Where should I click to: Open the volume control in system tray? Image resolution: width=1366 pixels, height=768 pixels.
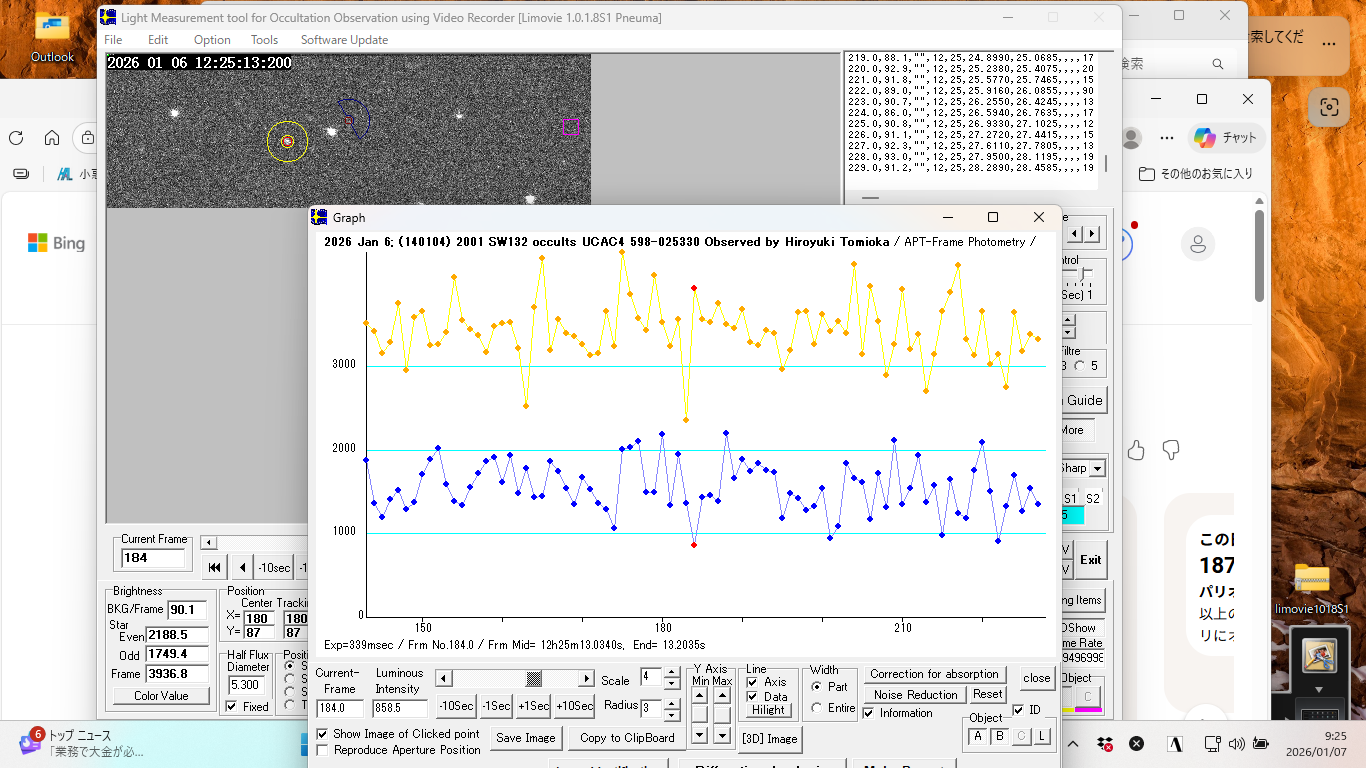pos(1236,744)
